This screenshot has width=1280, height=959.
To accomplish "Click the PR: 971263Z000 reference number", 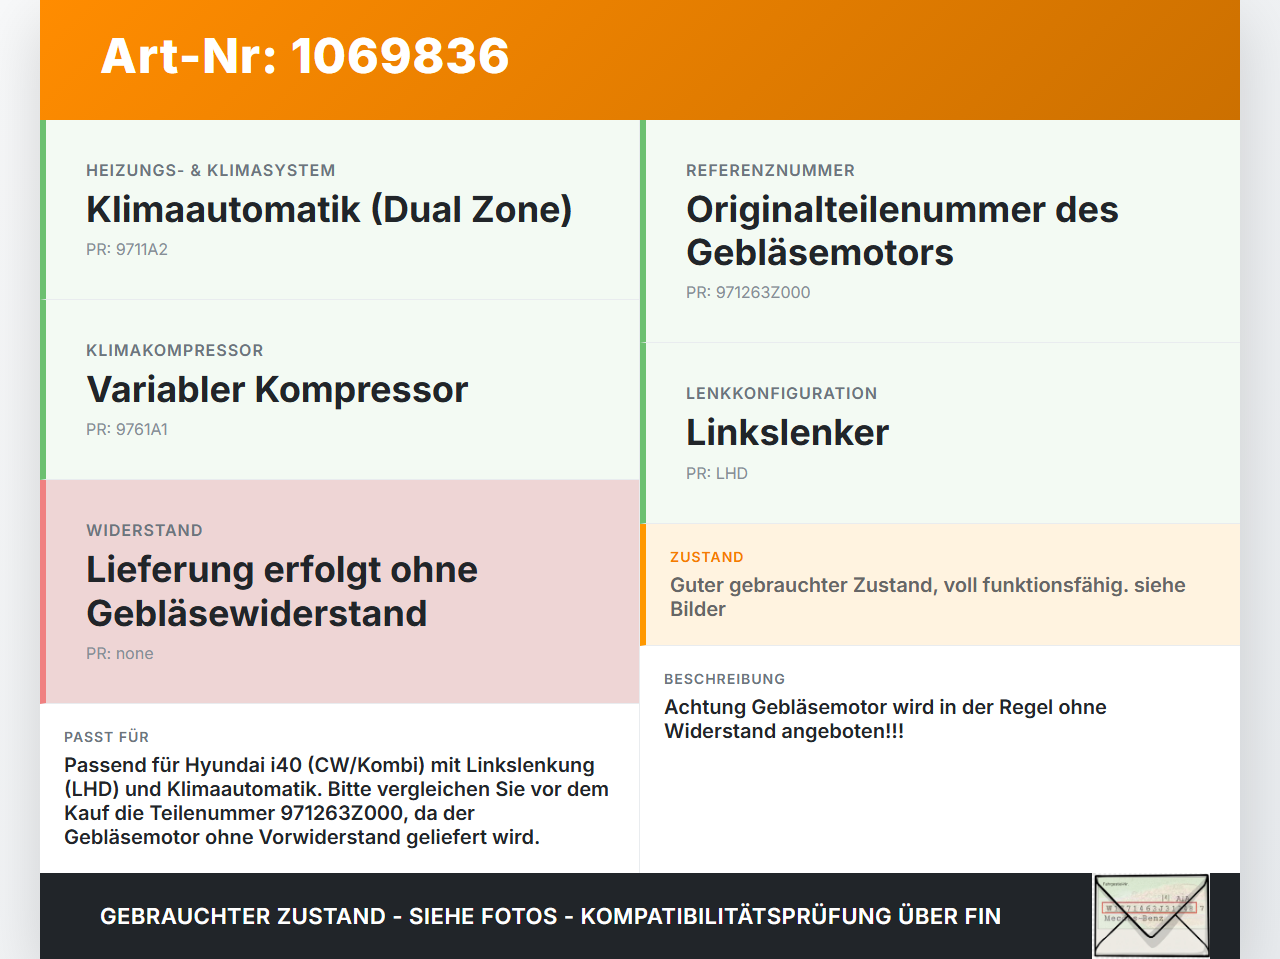I will pyautogui.click(x=748, y=292).
